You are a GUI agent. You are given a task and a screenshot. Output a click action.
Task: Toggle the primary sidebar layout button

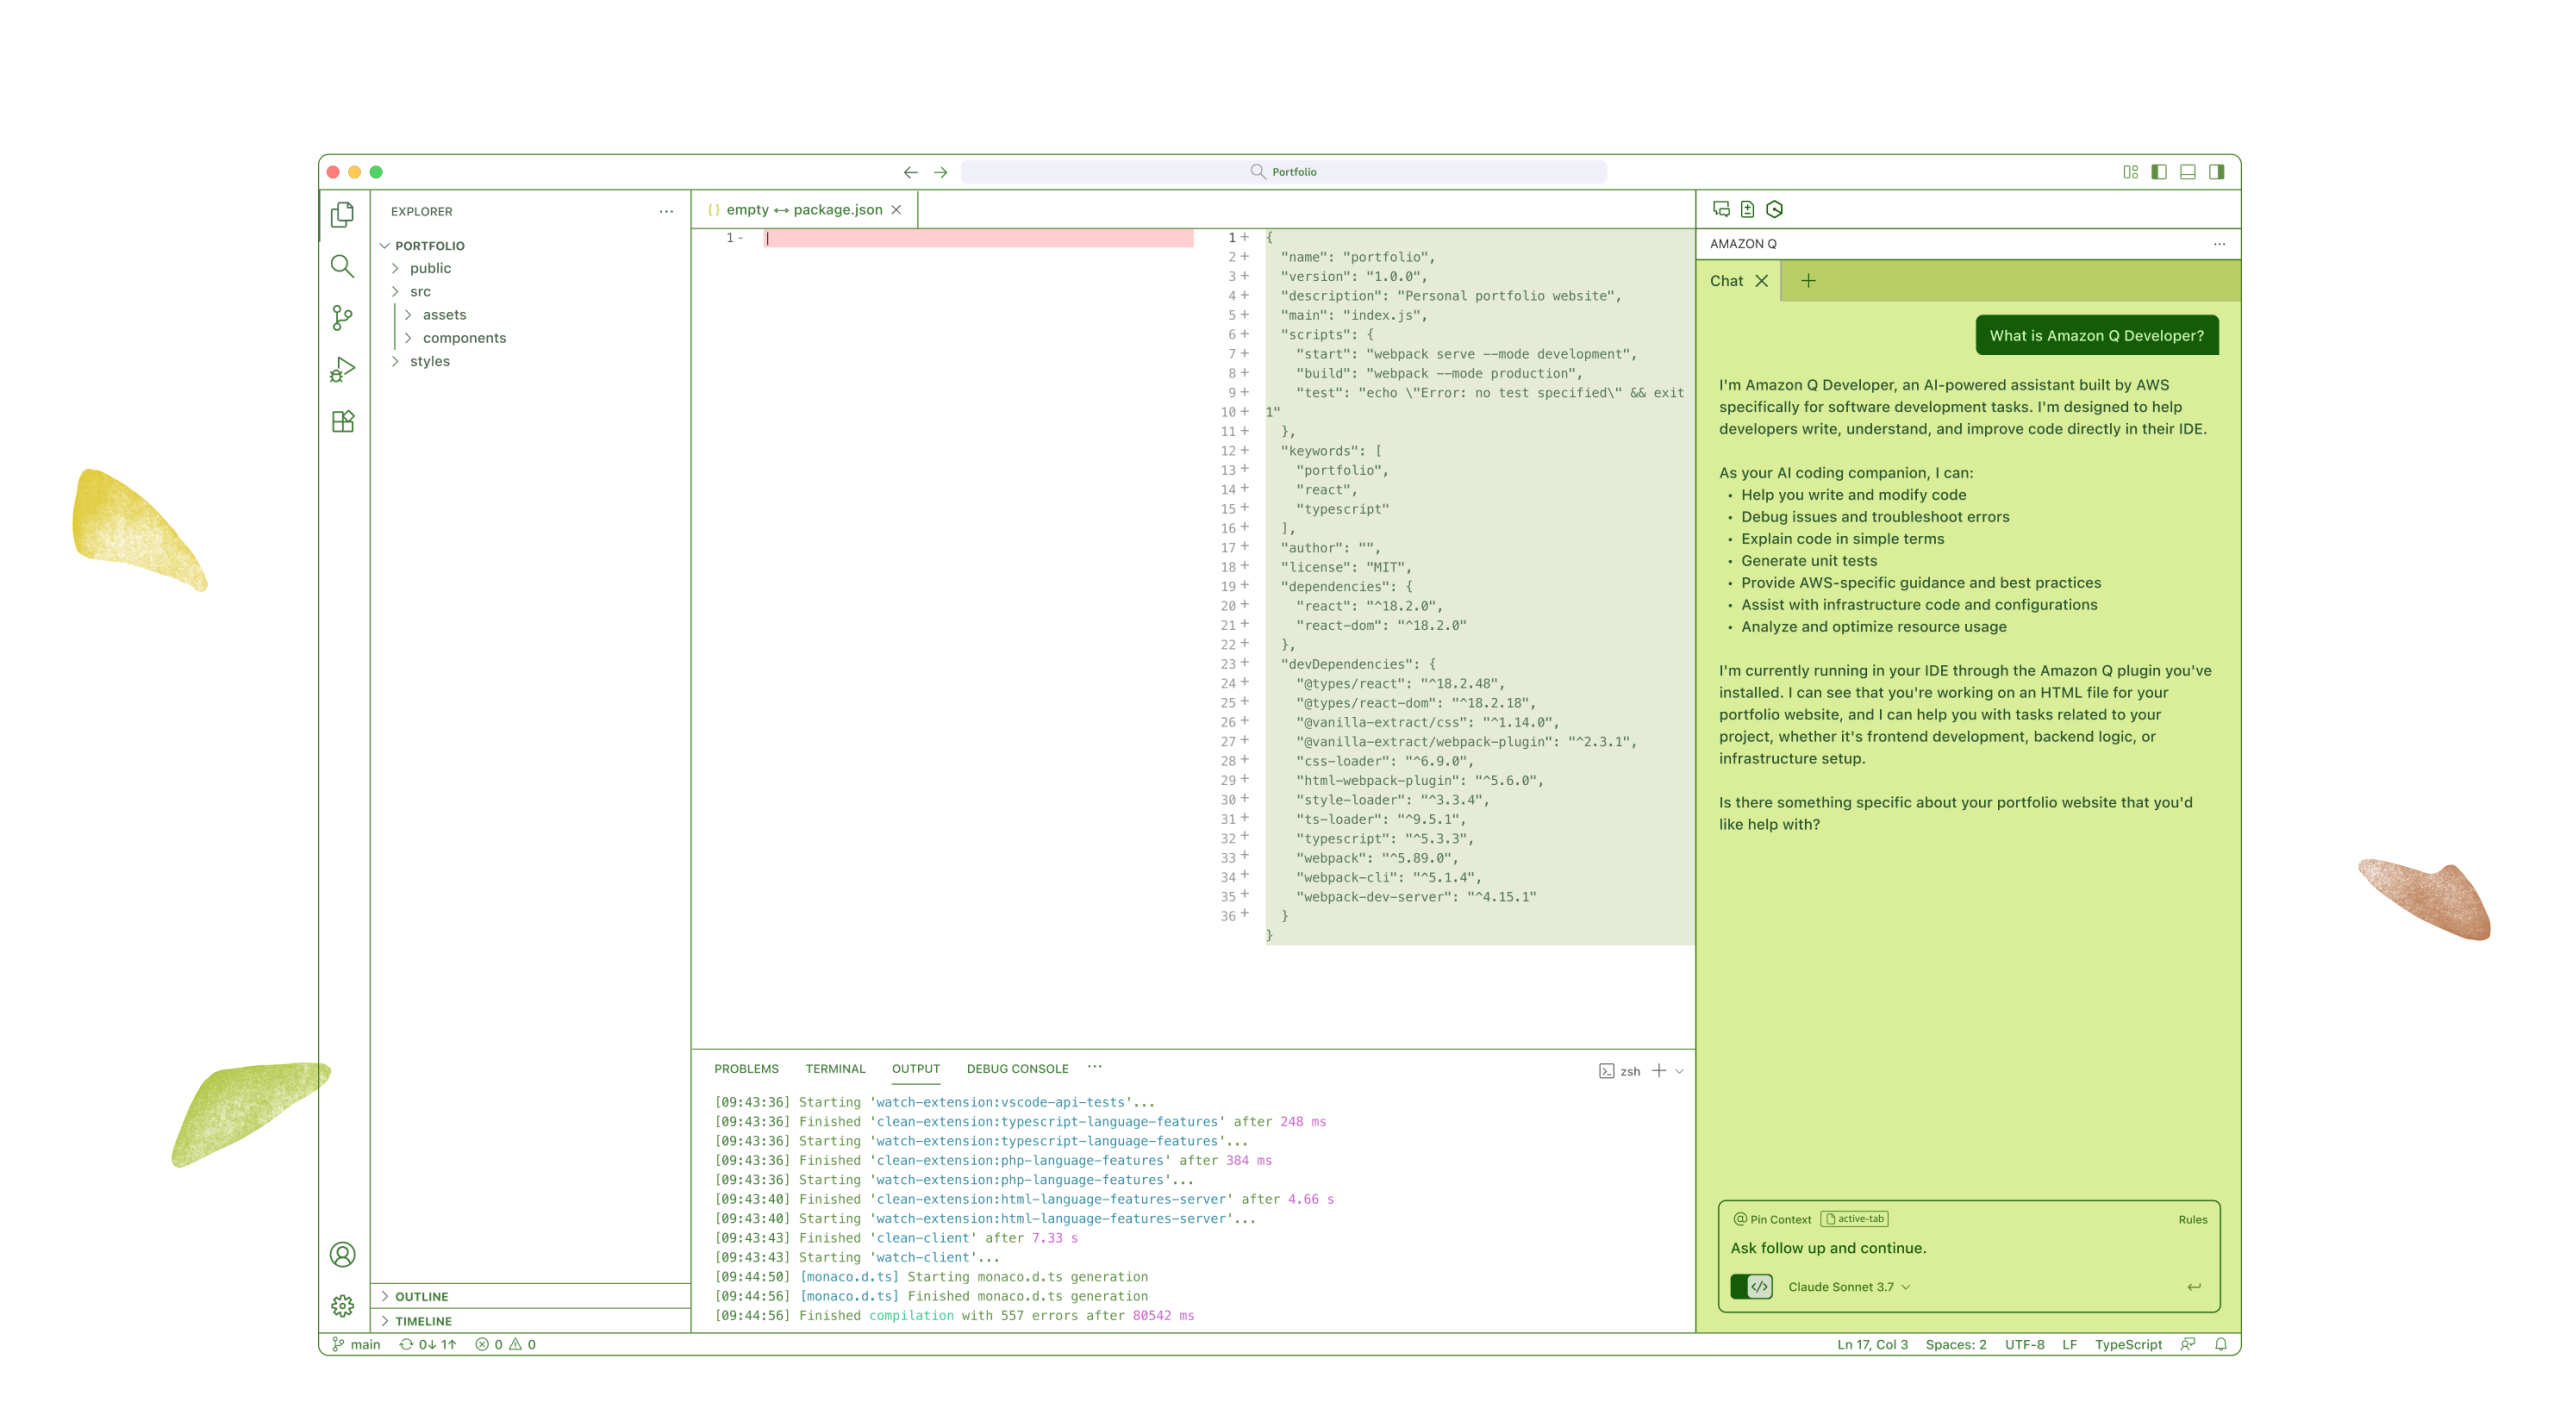coord(2159,172)
